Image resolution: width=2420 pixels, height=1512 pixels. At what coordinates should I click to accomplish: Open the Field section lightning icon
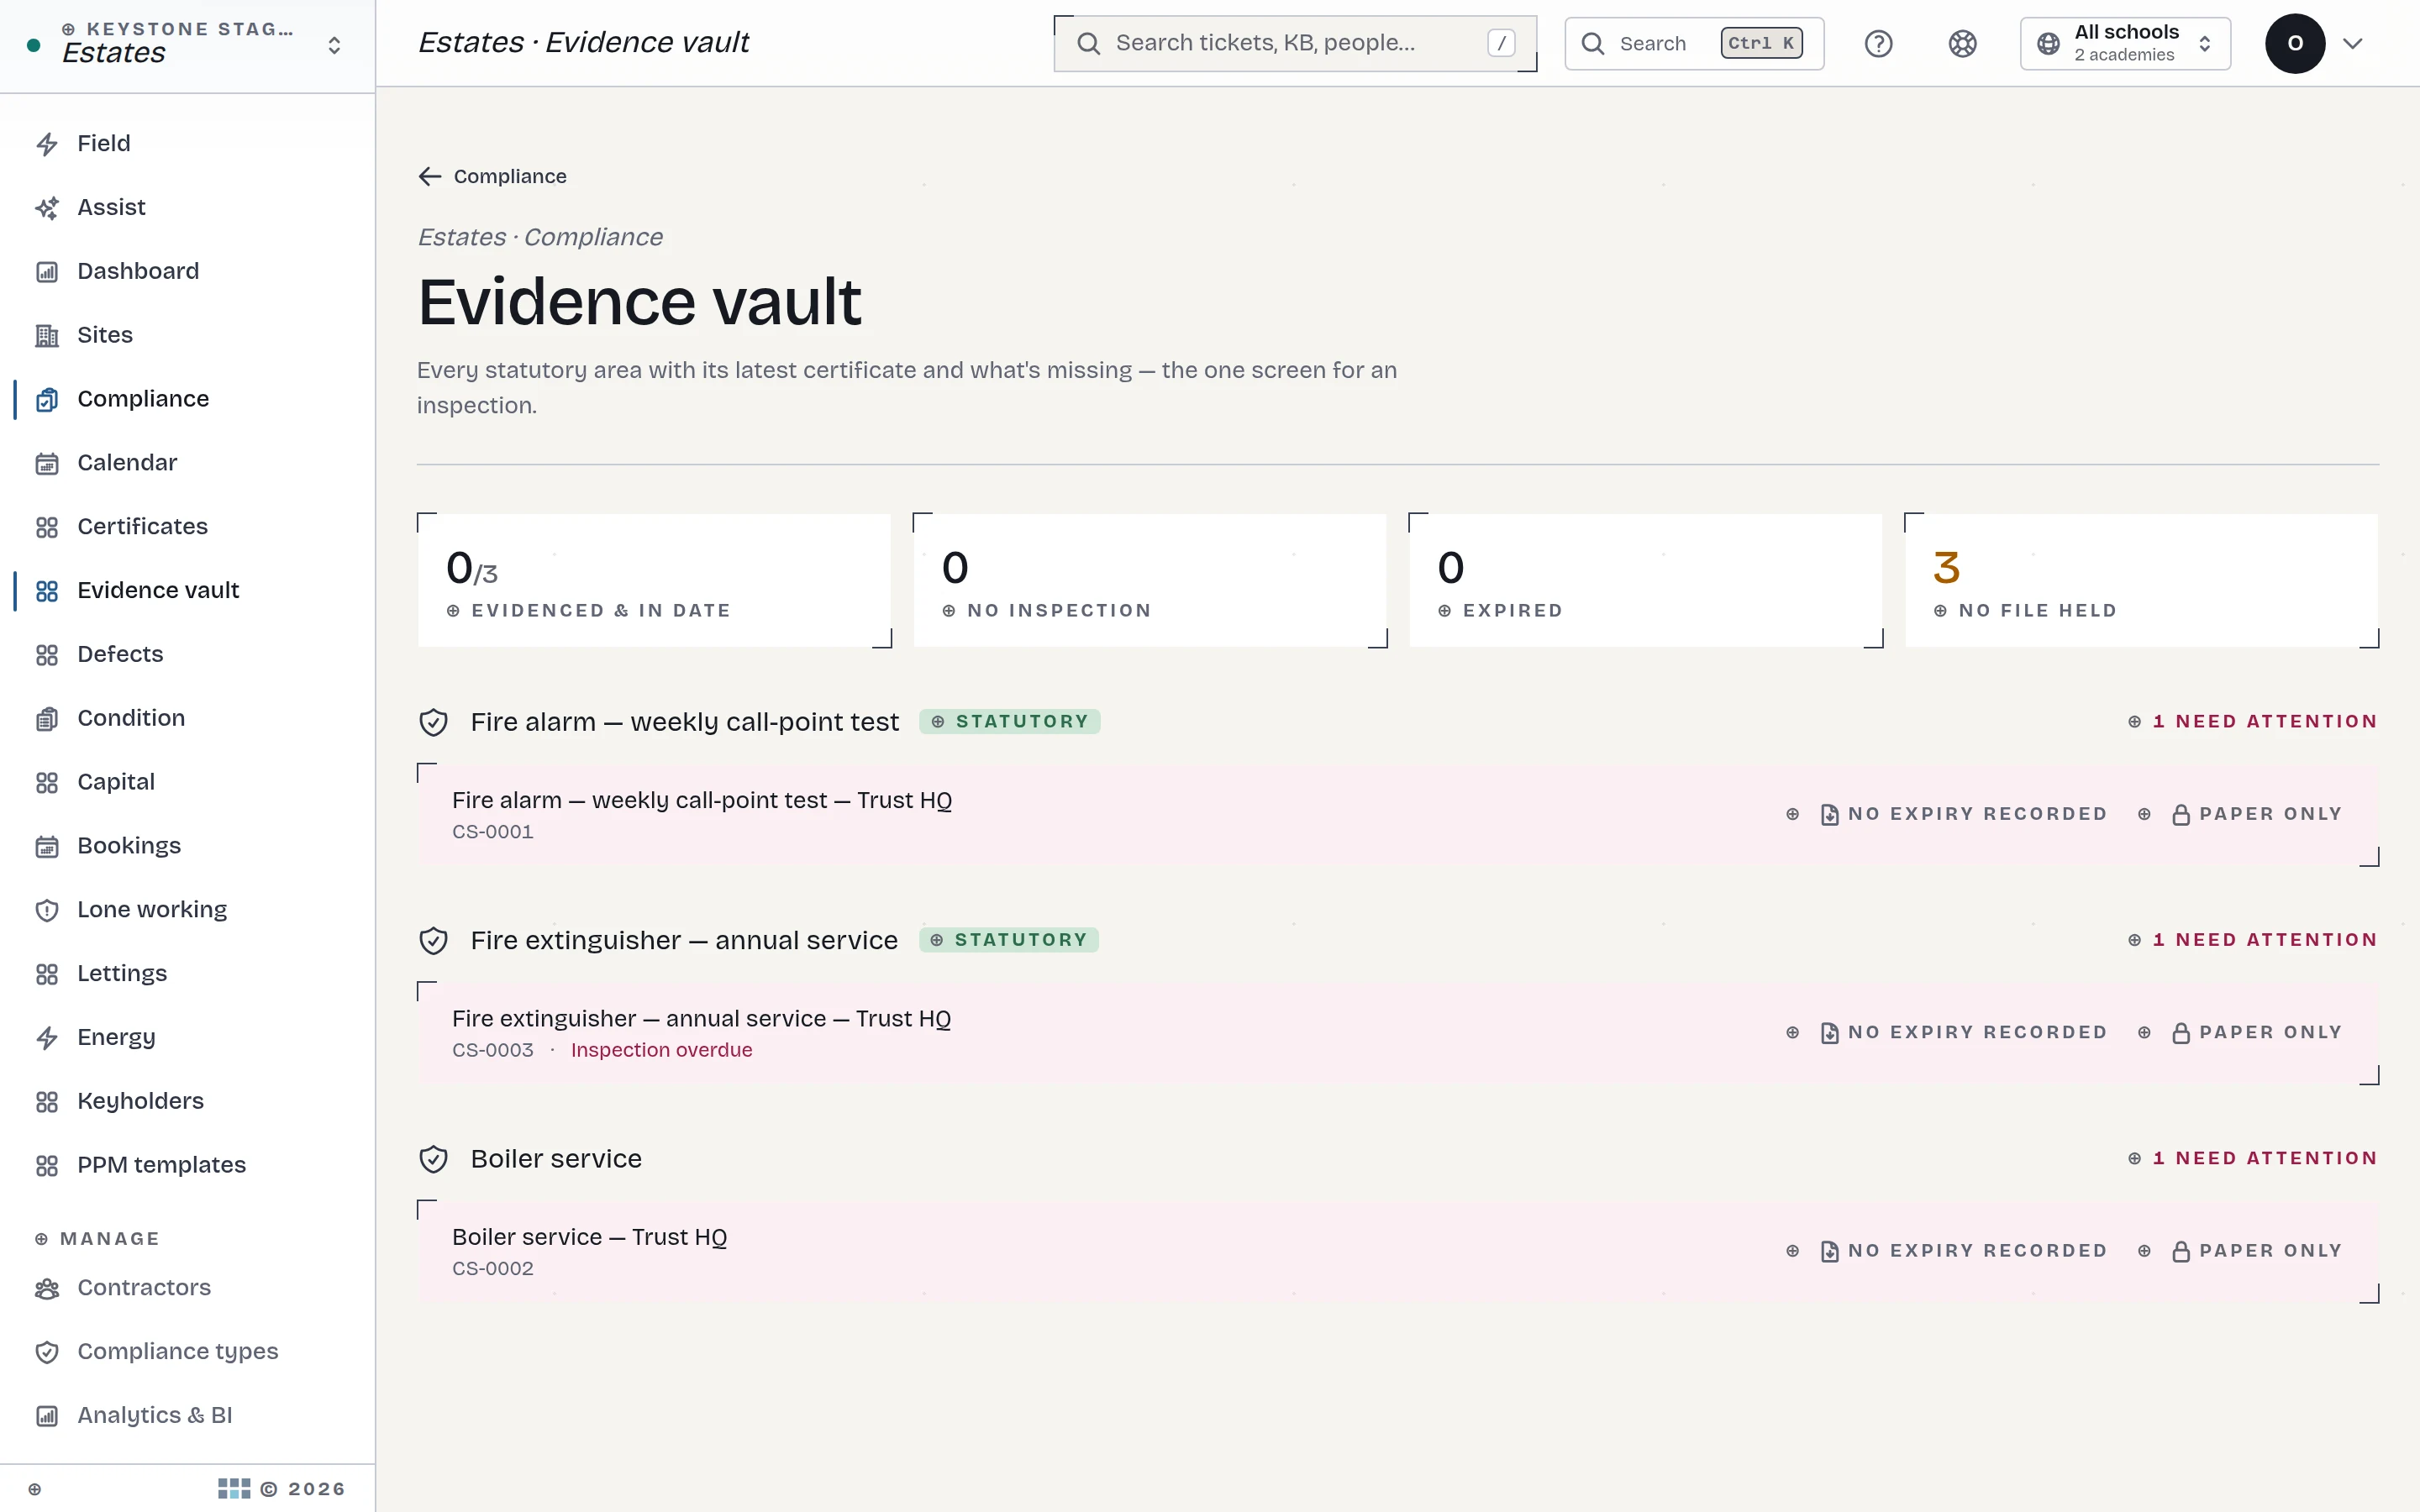(x=47, y=144)
